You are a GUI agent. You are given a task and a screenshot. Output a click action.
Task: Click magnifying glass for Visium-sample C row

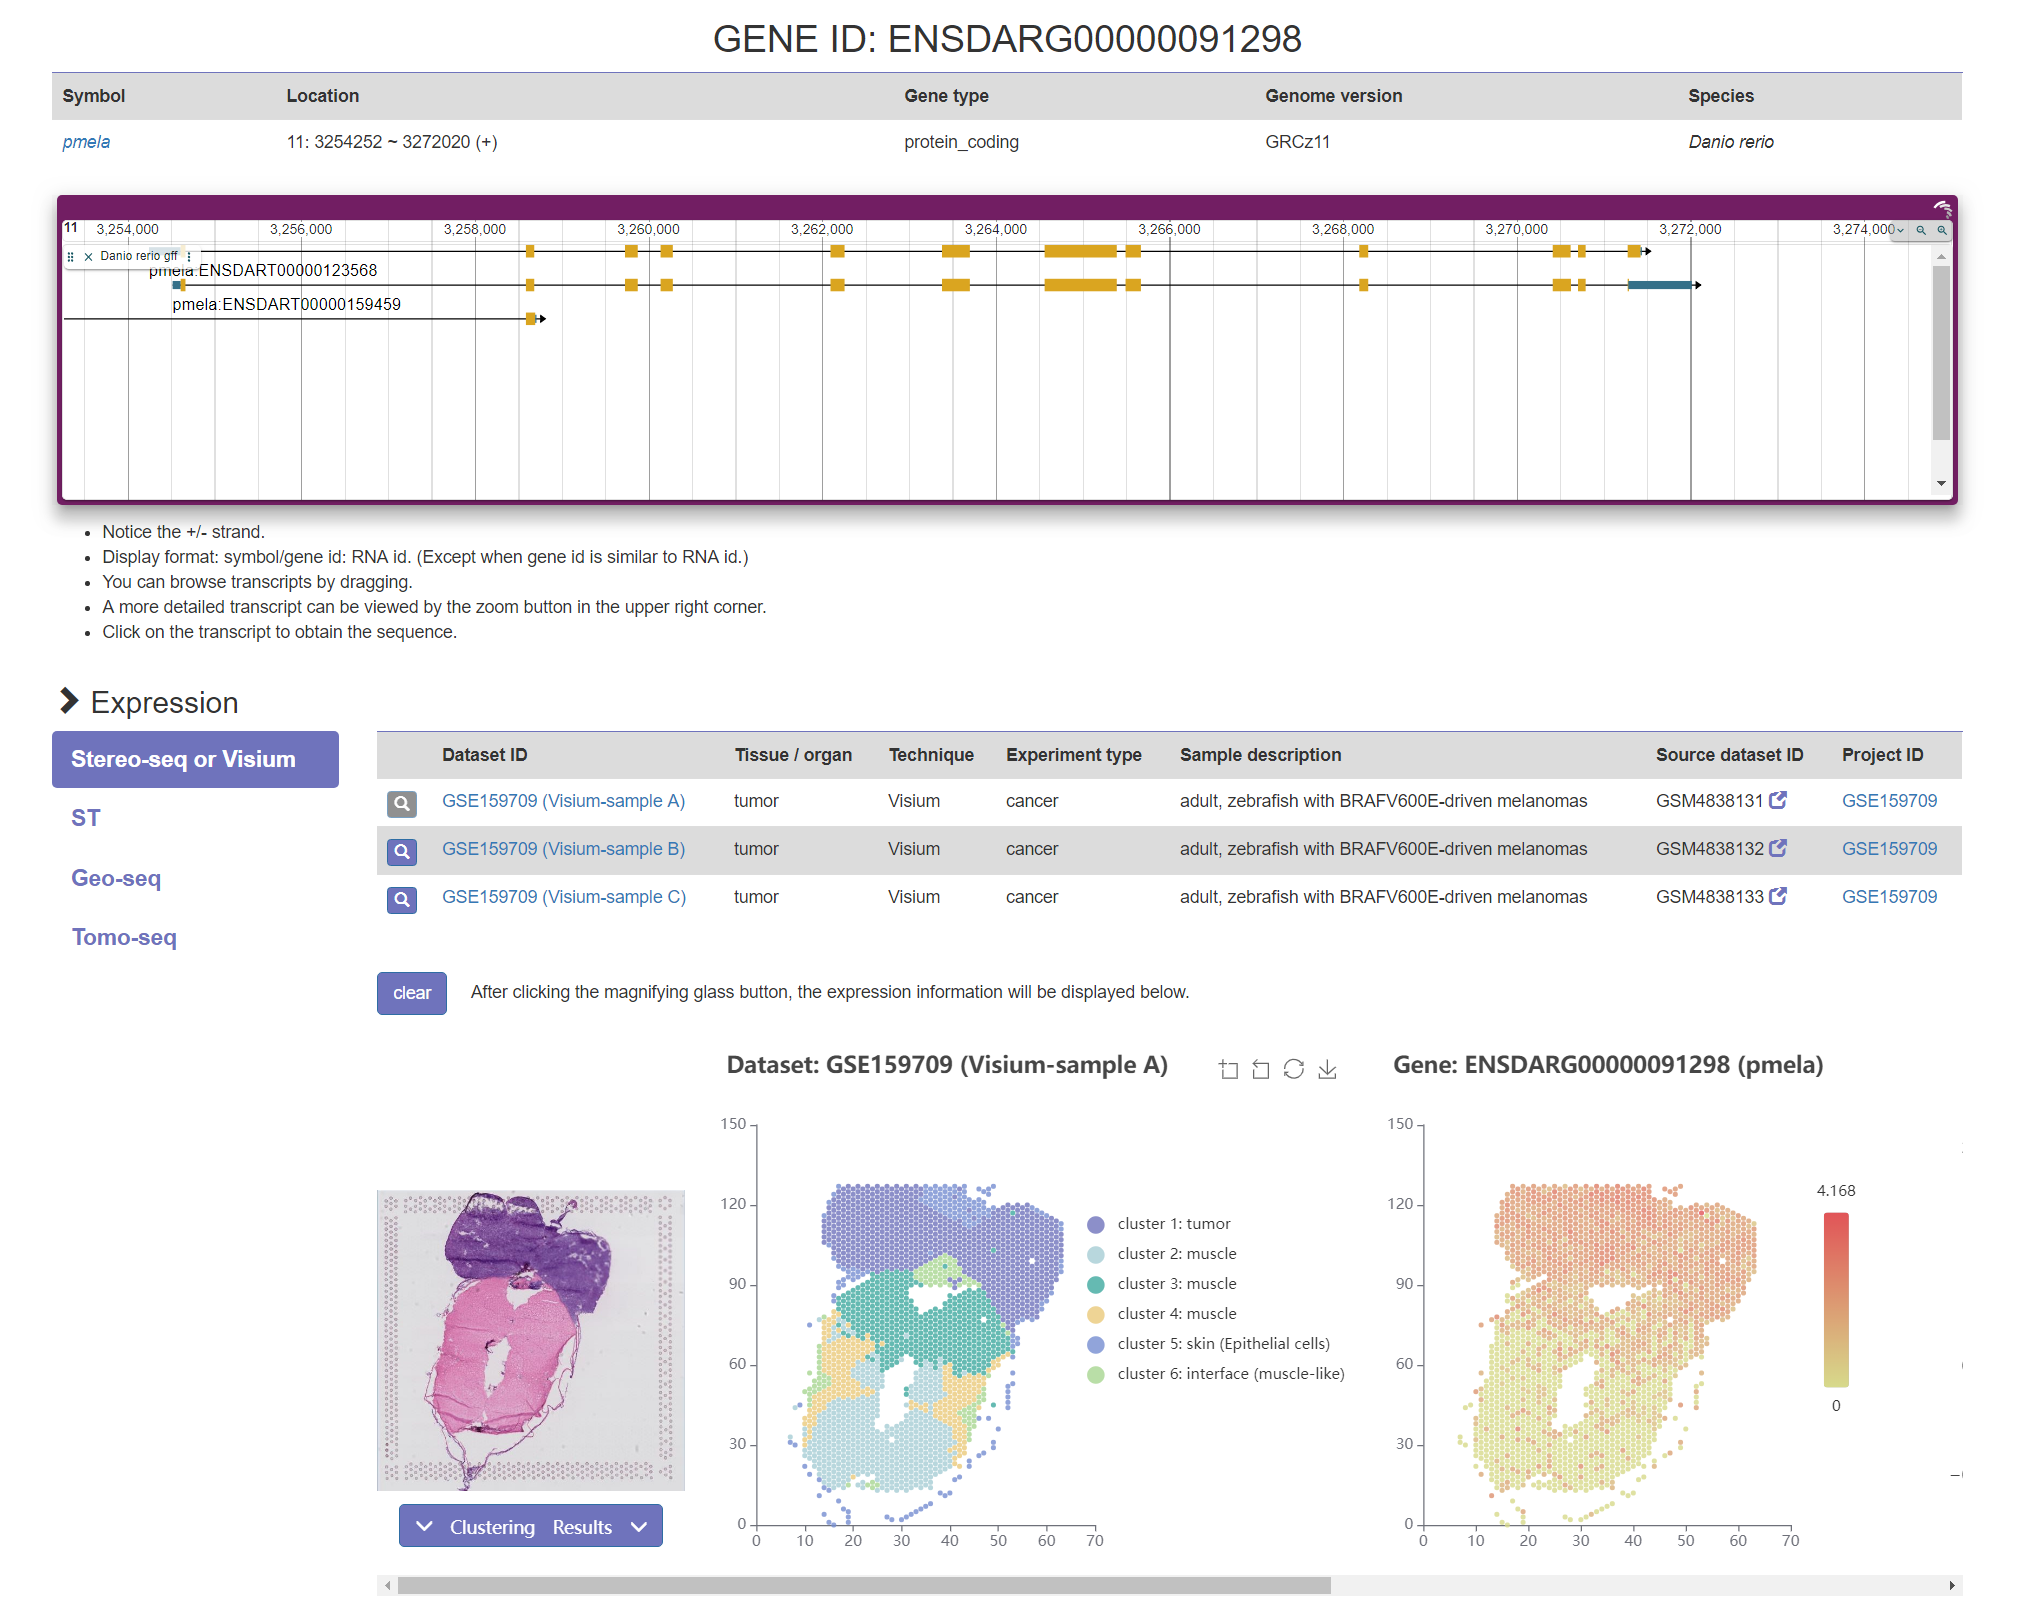coord(401,899)
